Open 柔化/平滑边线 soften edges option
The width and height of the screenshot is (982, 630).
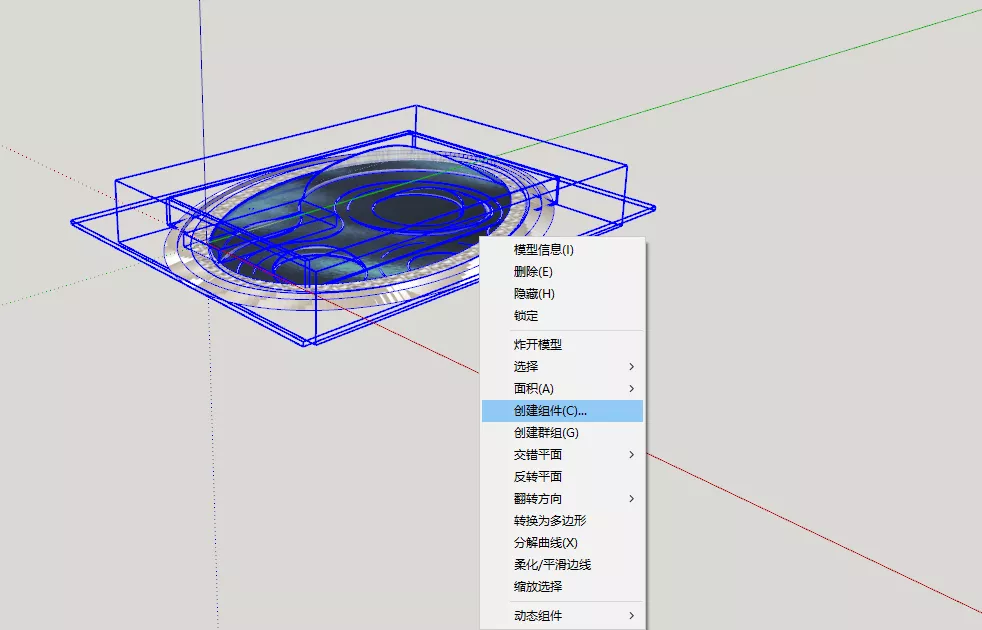(x=553, y=565)
